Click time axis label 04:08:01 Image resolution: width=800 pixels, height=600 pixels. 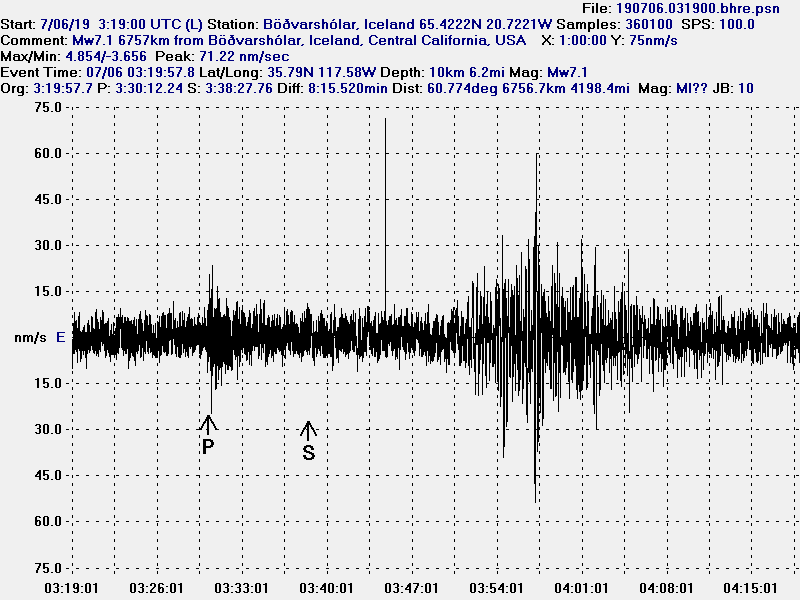tap(666, 588)
